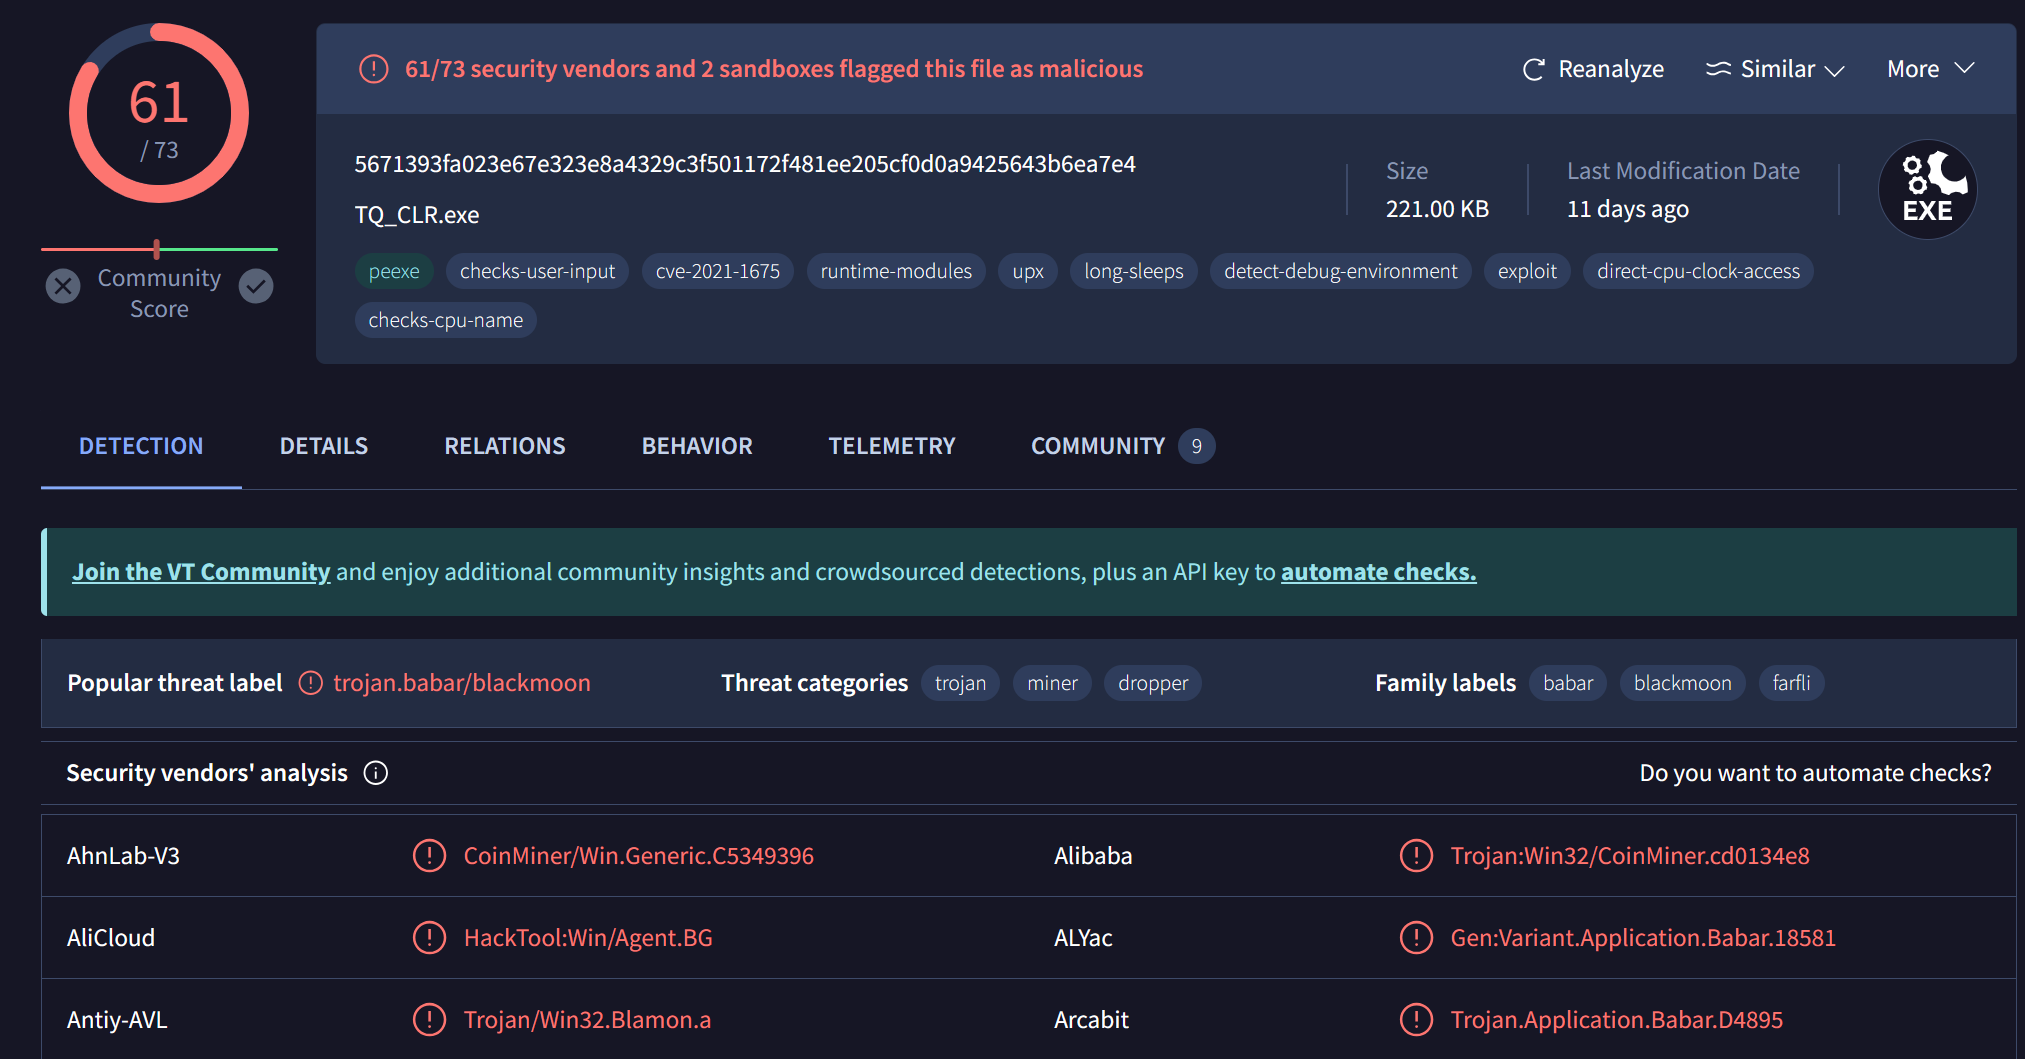Click the community score slider marker
Image resolution: width=2025 pixels, height=1059 pixels.
pyautogui.click(x=157, y=249)
